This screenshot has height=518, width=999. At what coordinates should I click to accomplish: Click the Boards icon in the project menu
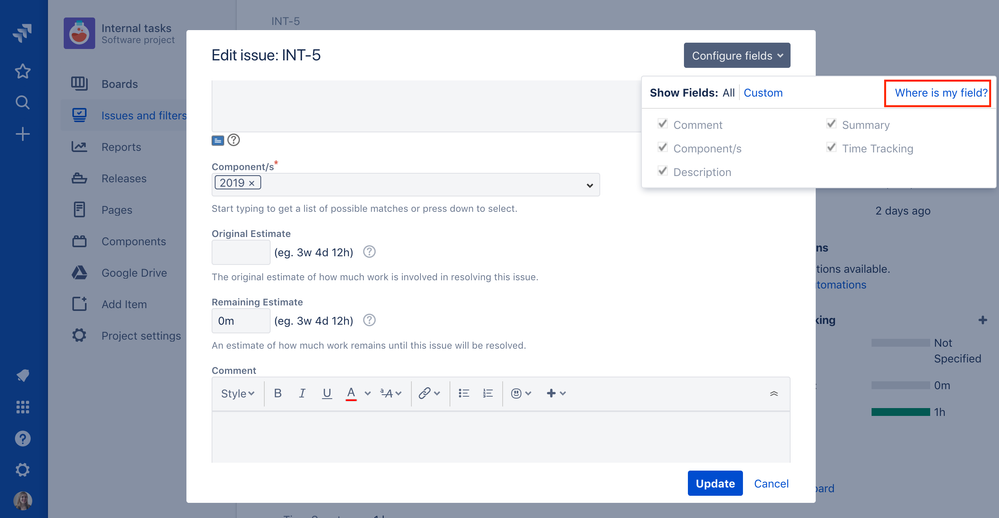79,83
